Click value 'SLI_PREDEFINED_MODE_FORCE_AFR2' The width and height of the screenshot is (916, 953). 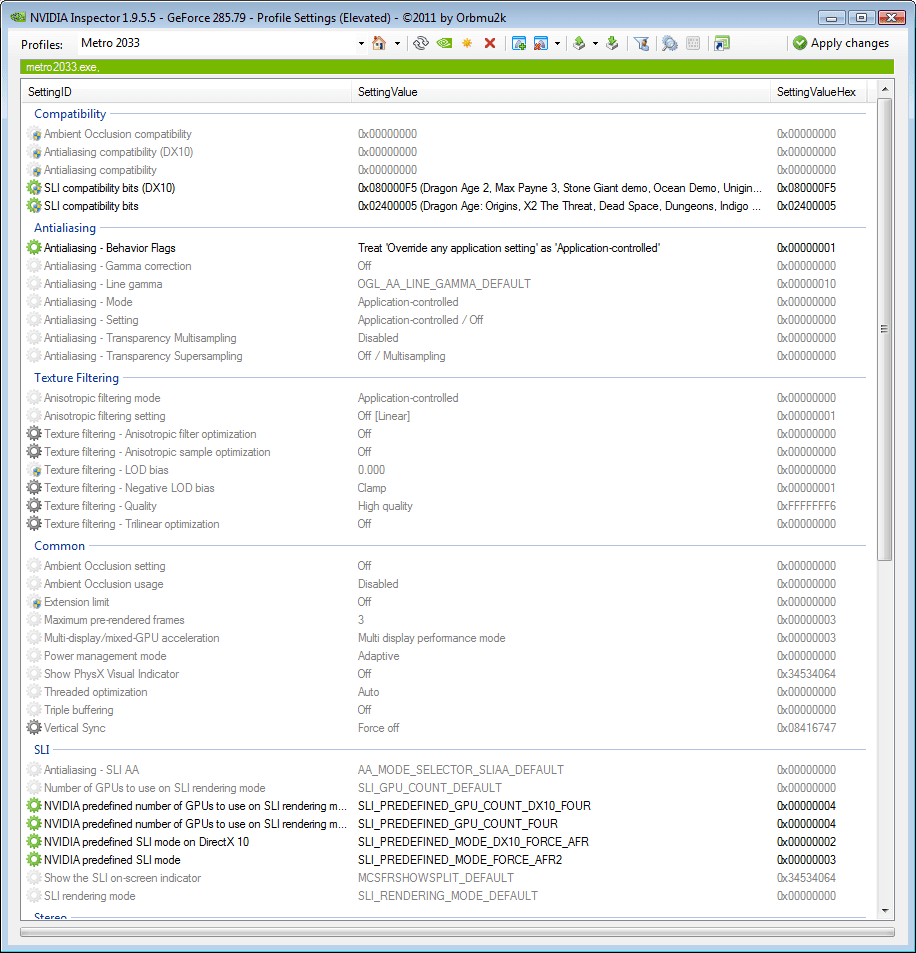coord(460,860)
